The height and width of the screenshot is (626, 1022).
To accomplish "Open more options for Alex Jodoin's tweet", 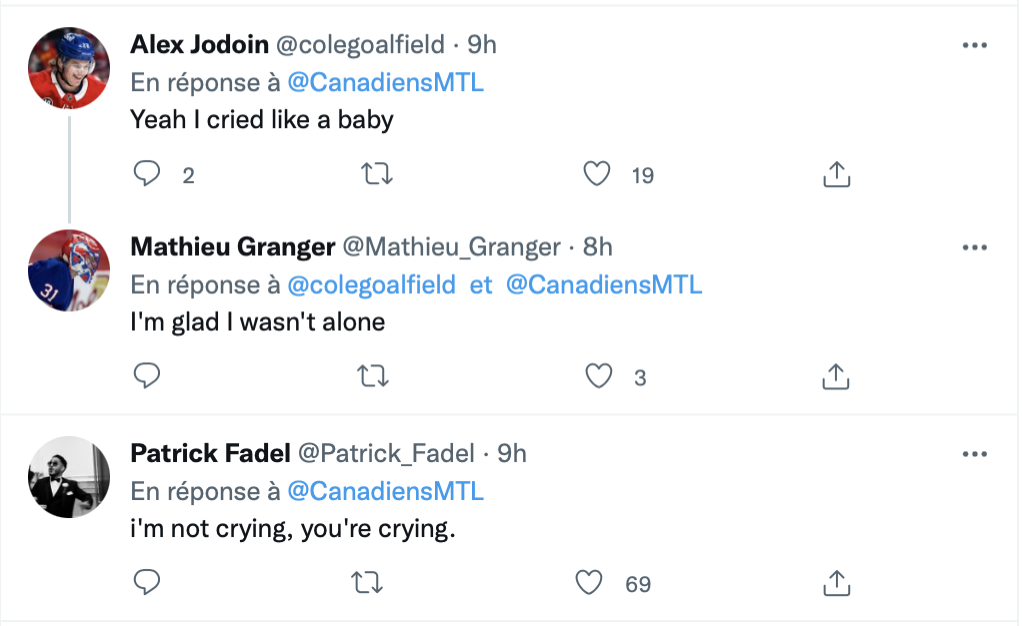I will [x=974, y=46].
